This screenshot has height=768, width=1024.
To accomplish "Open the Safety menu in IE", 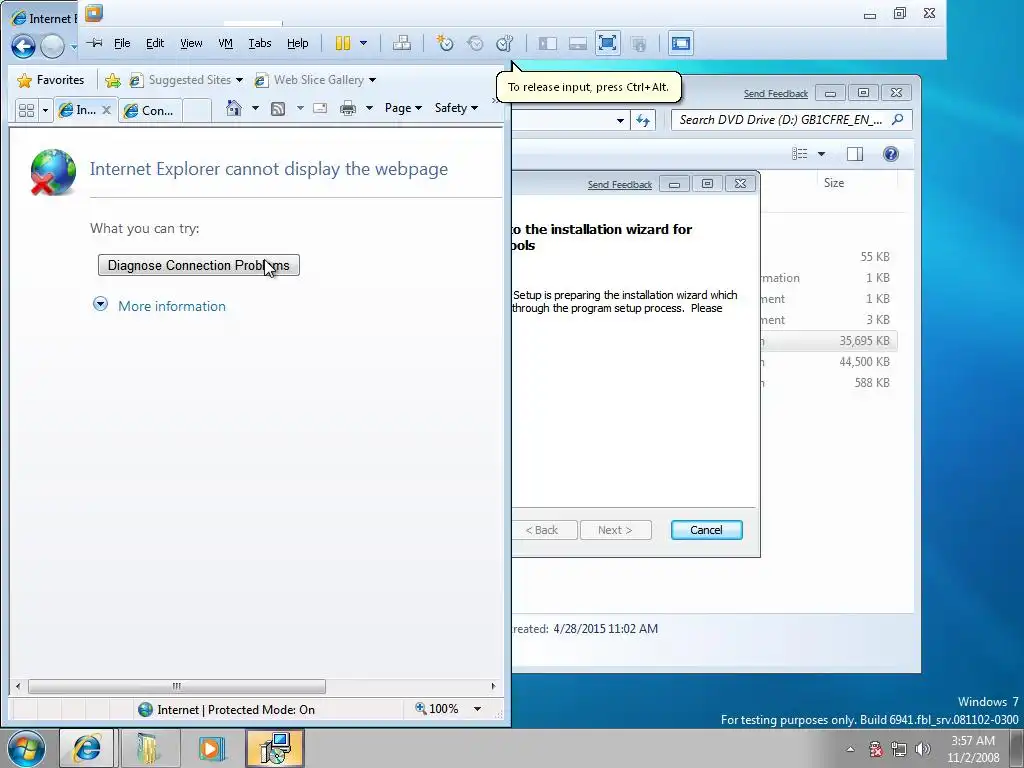I will click(x=456, y=108).
